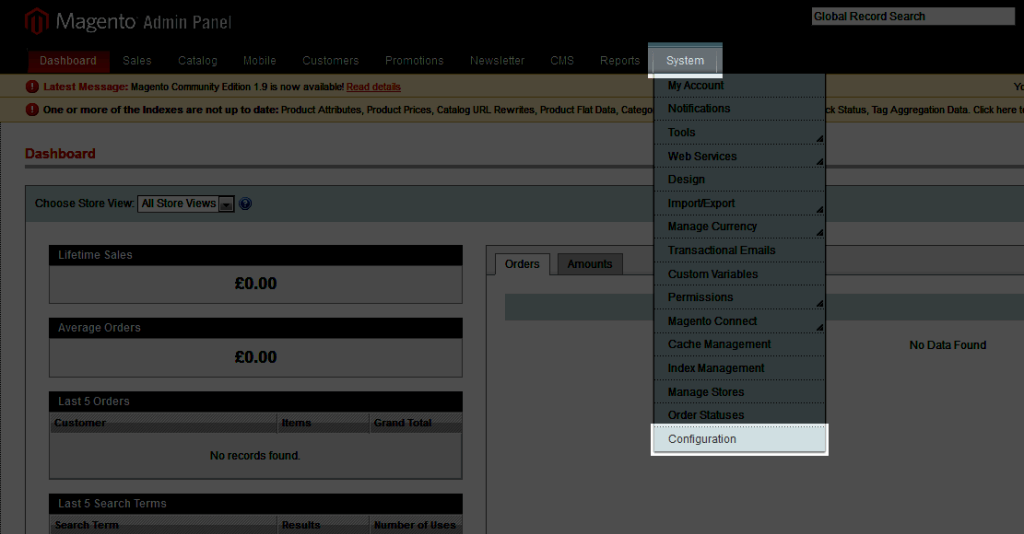Click the Latest Message red alert icon
Viewport: 1024px width, 534px height.
click(33, 87)
